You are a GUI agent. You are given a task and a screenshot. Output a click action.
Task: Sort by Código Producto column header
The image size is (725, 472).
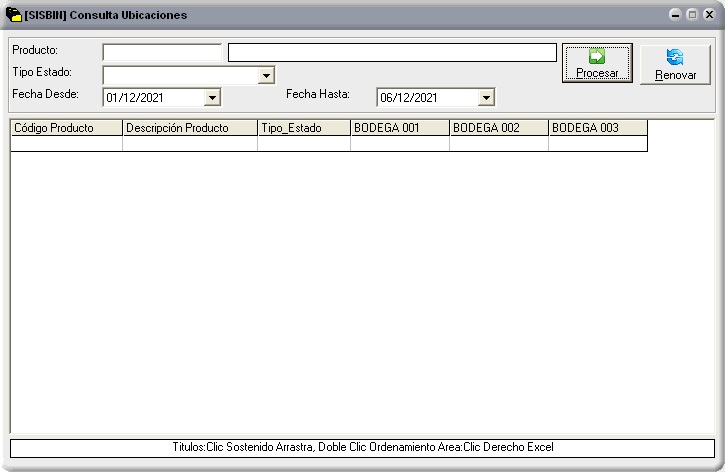click(66, 128)
